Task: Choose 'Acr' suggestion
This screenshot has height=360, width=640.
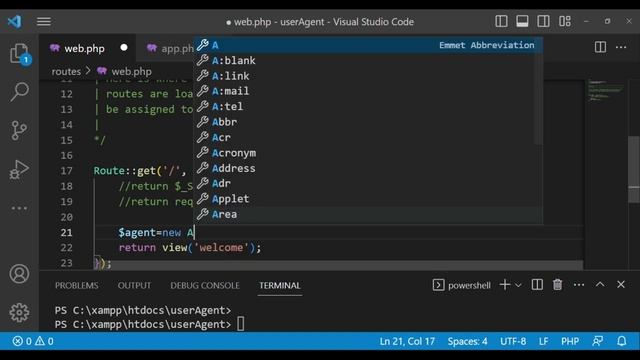Action: [x=367, y=138]
